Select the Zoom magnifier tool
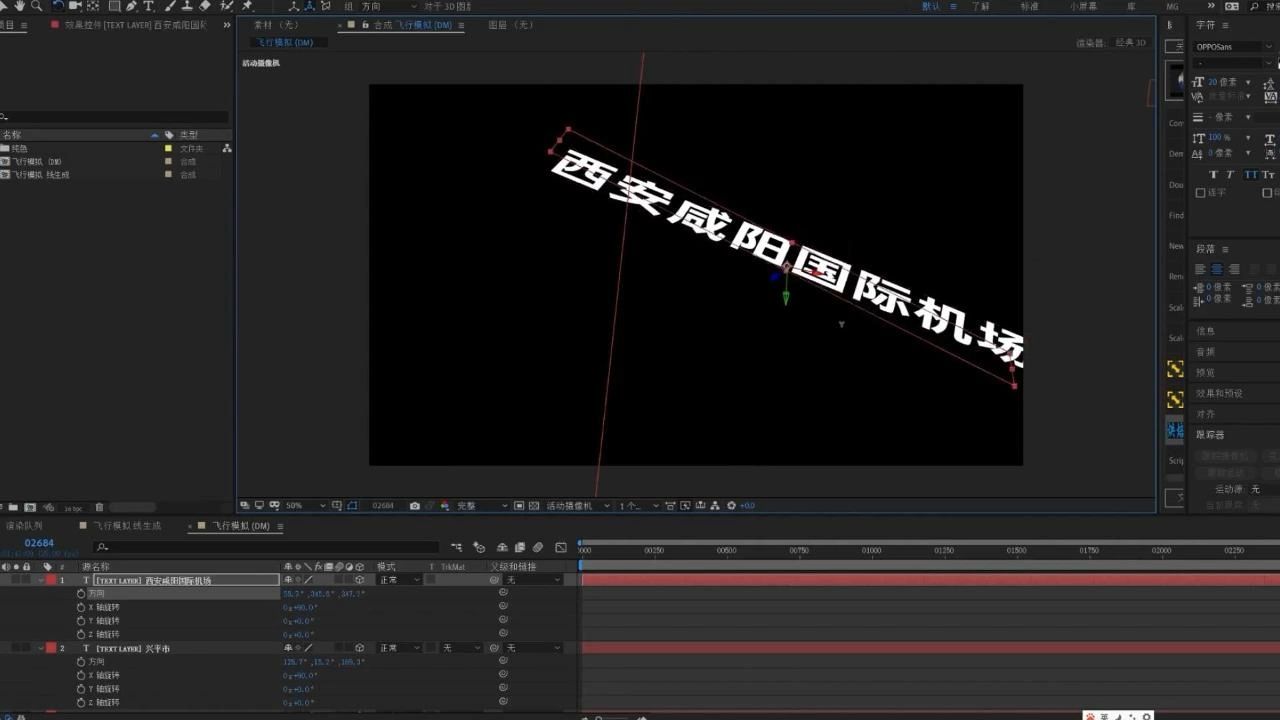 click(36, 6)
